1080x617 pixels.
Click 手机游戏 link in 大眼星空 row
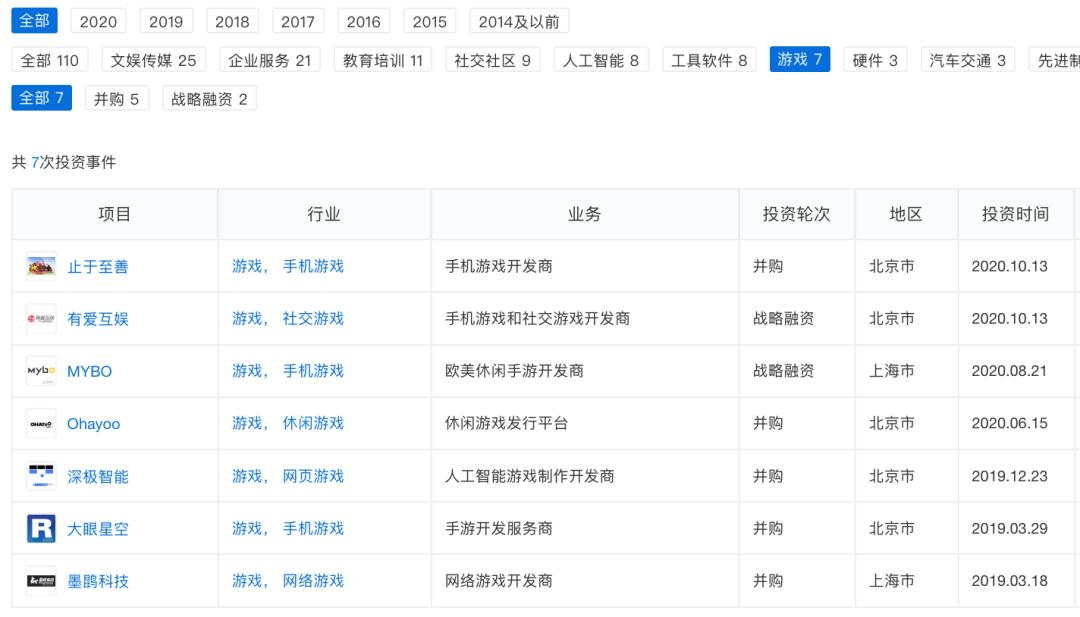[313, 529]
